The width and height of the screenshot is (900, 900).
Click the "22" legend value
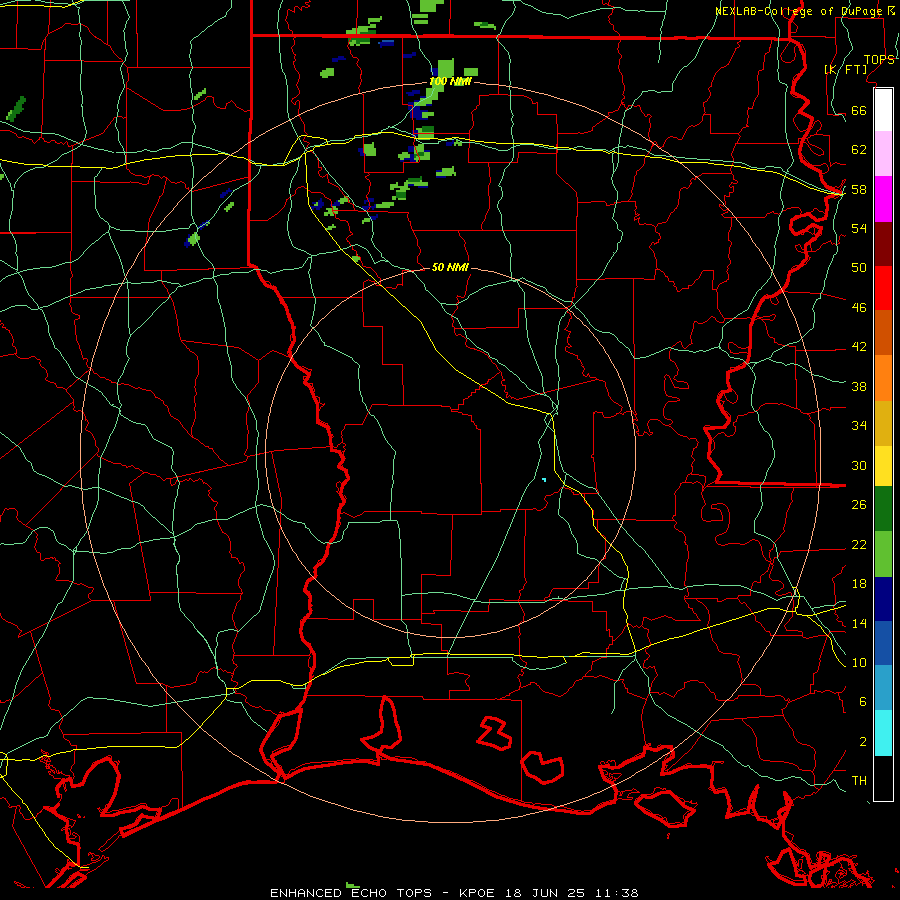tap(859, 544)
